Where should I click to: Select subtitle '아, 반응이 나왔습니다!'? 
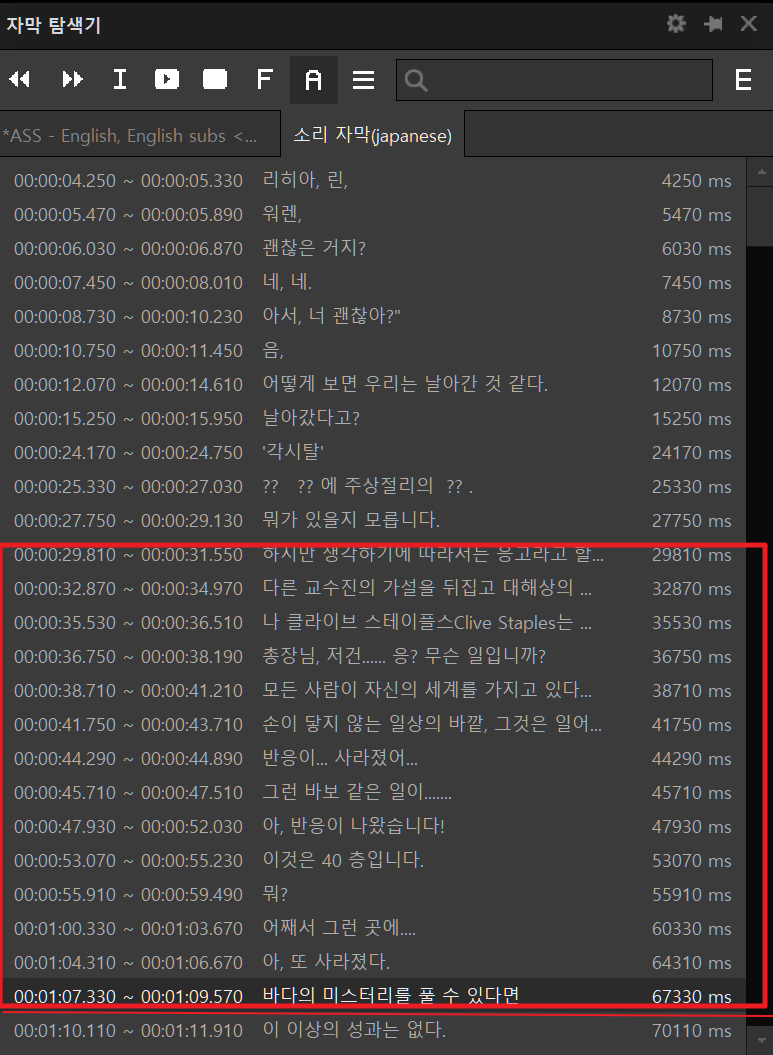373,826
